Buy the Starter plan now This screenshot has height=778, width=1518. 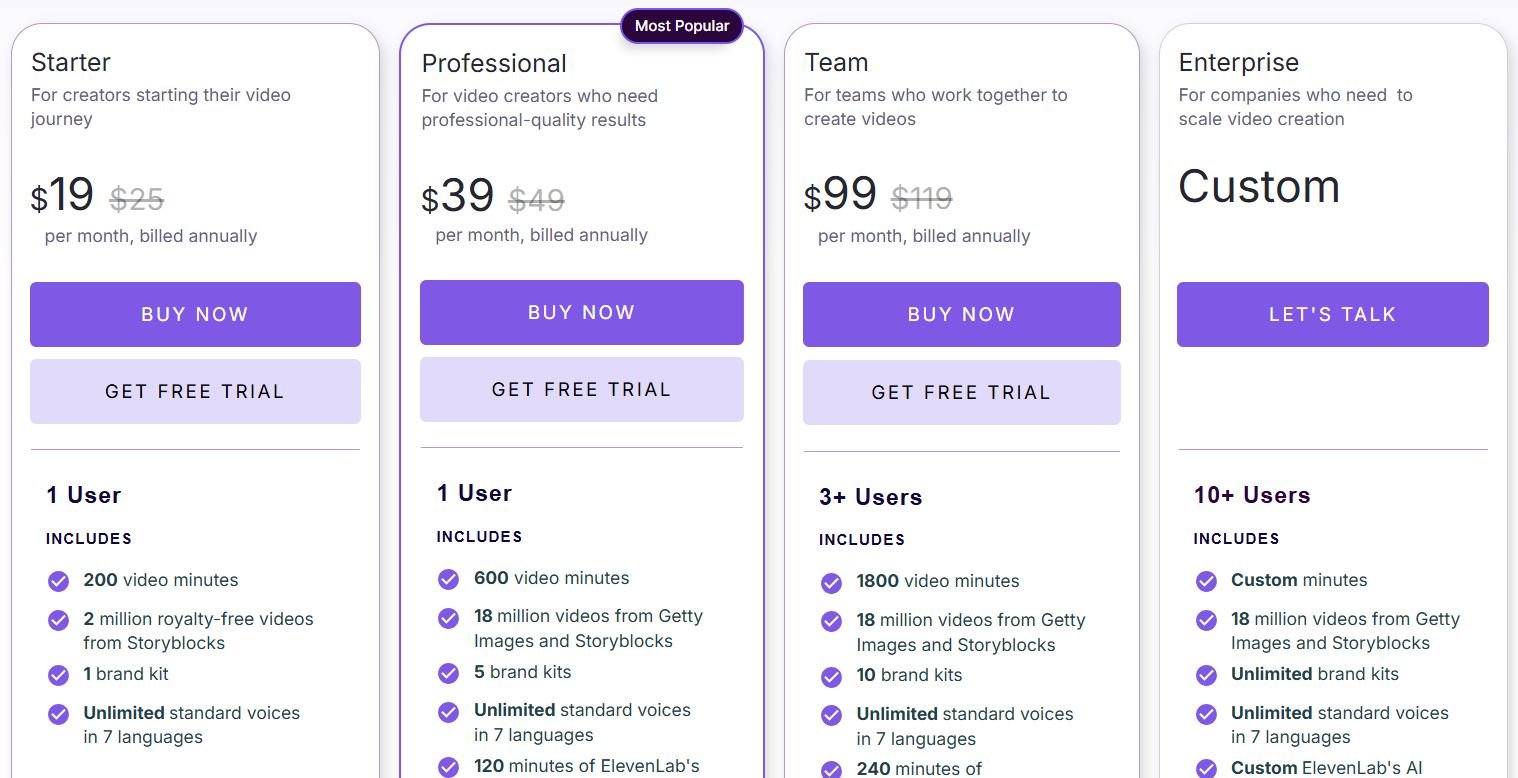coord(195,314)
